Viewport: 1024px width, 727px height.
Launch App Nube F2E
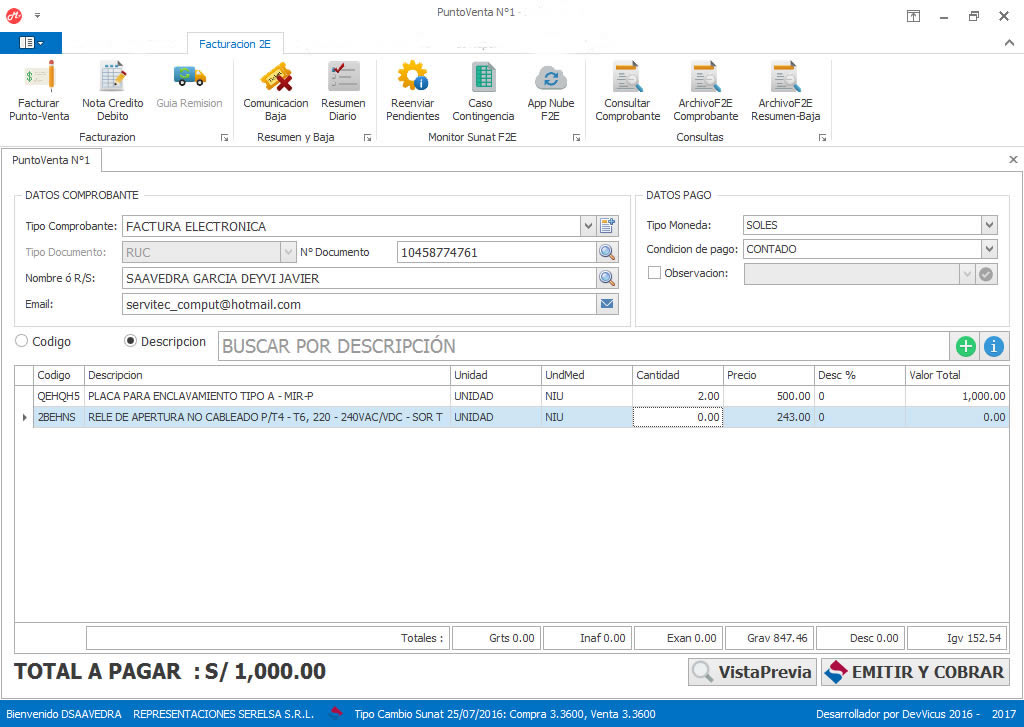(551, 91)
